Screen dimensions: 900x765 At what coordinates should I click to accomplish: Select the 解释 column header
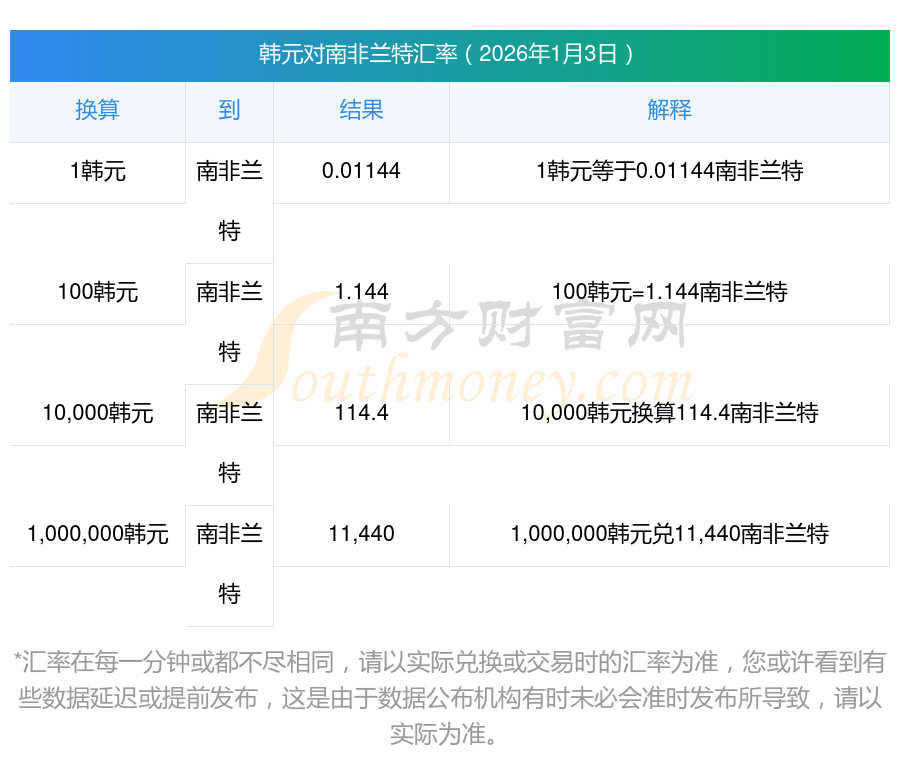pyautogui.click(x=669, y=110)
